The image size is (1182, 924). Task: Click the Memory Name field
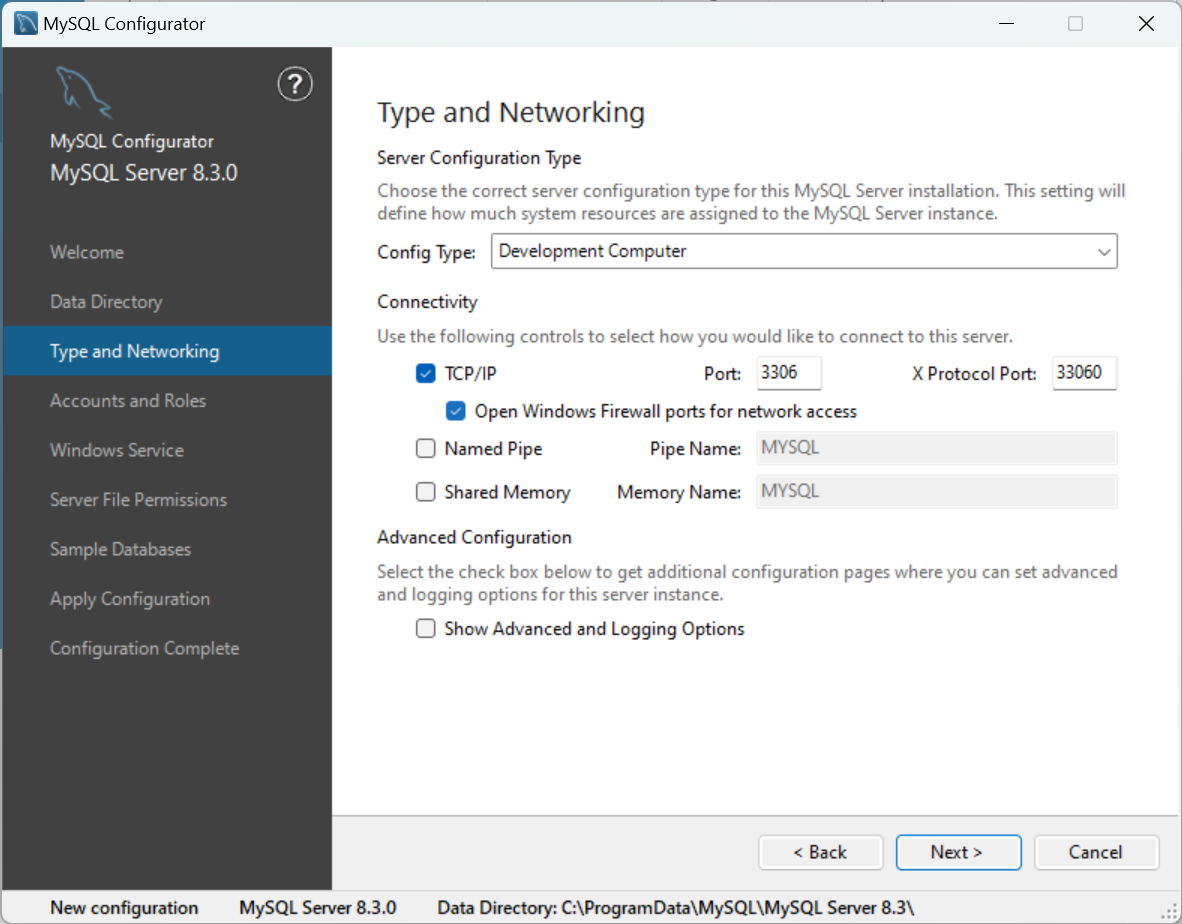coord(936,491)
